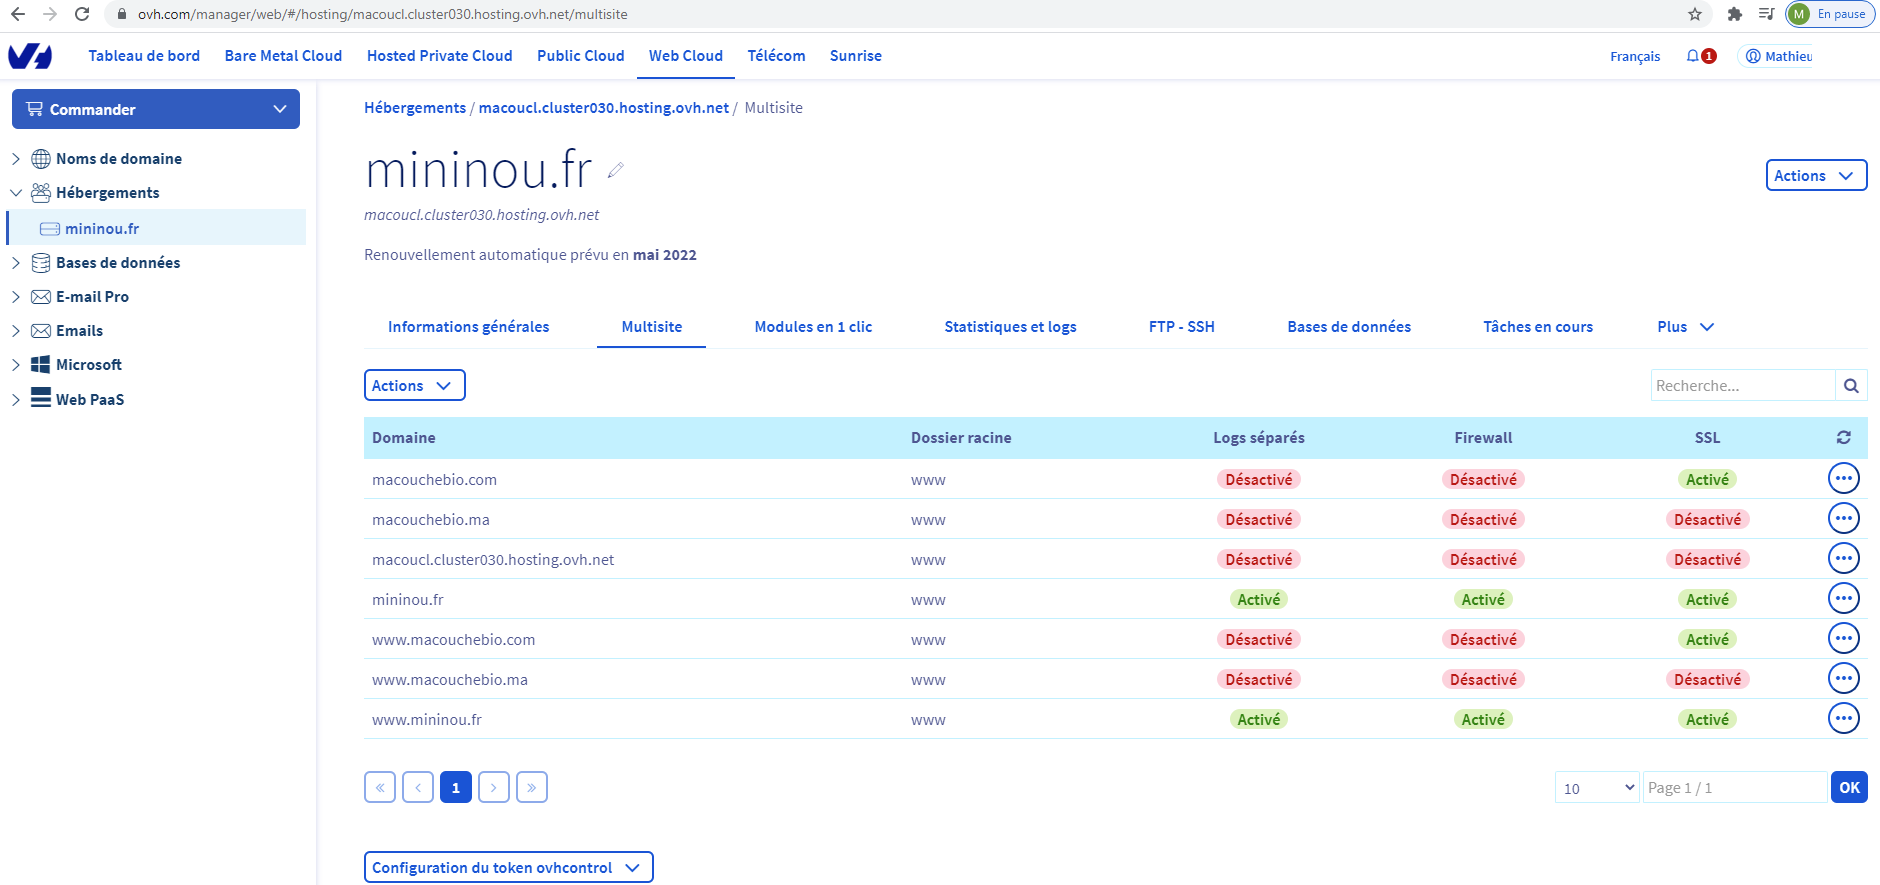The image size is (1880, 885).
Task: Click the search magnifier icon
Action: pos(1851,386)
